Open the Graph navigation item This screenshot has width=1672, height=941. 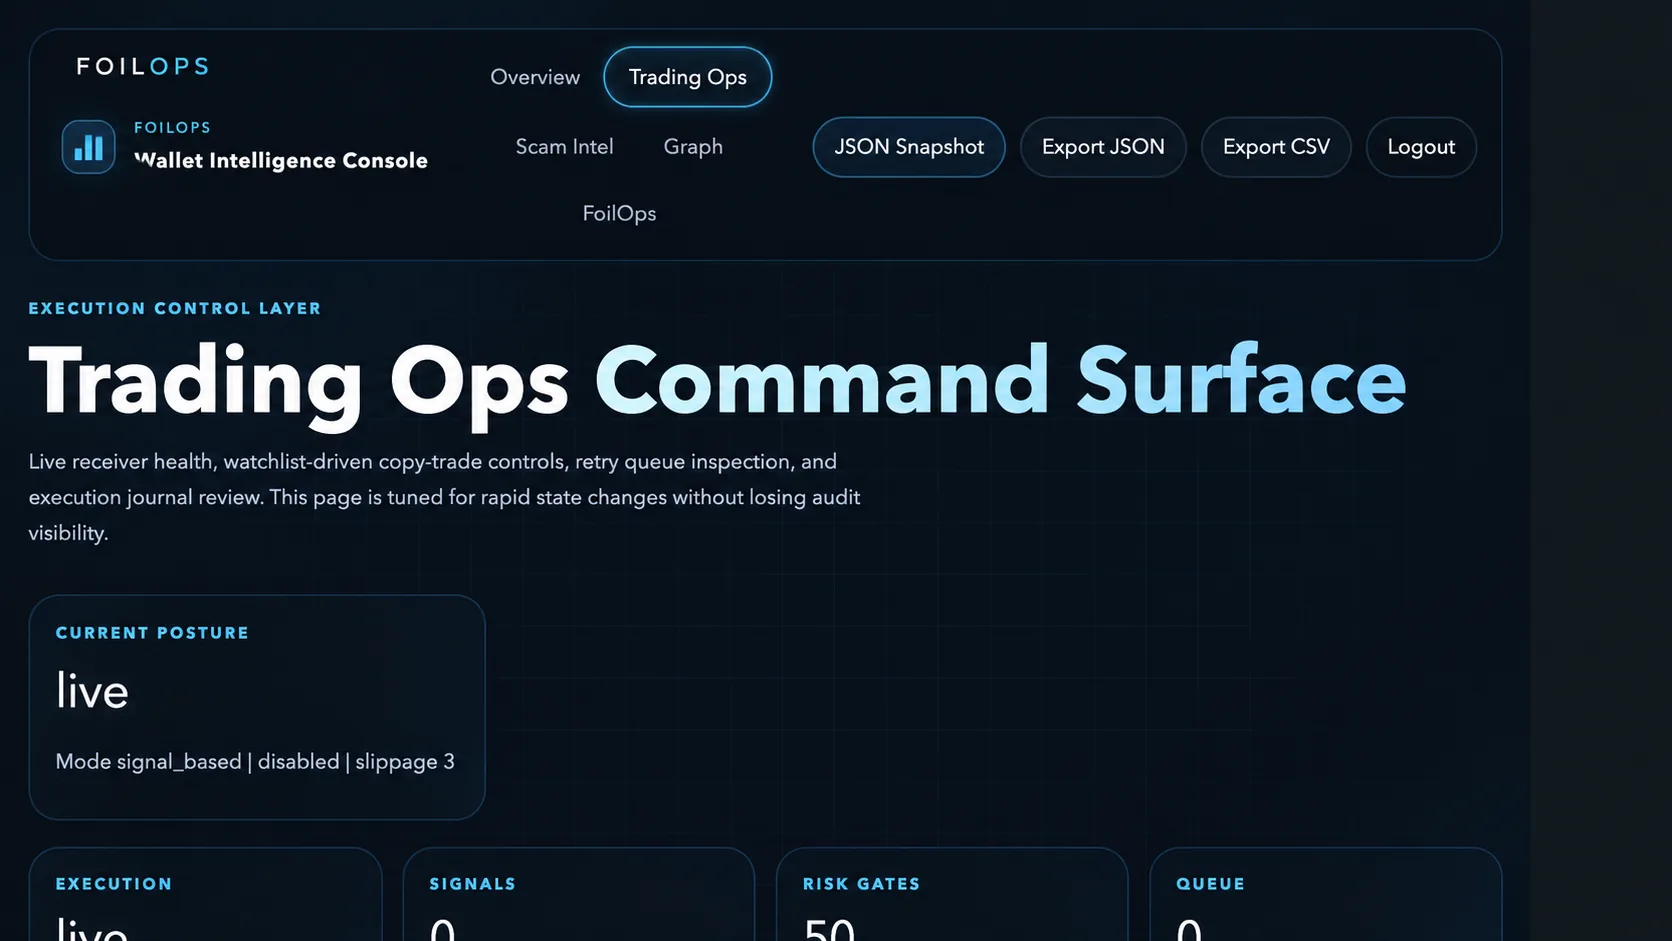[x=693, y=147]
